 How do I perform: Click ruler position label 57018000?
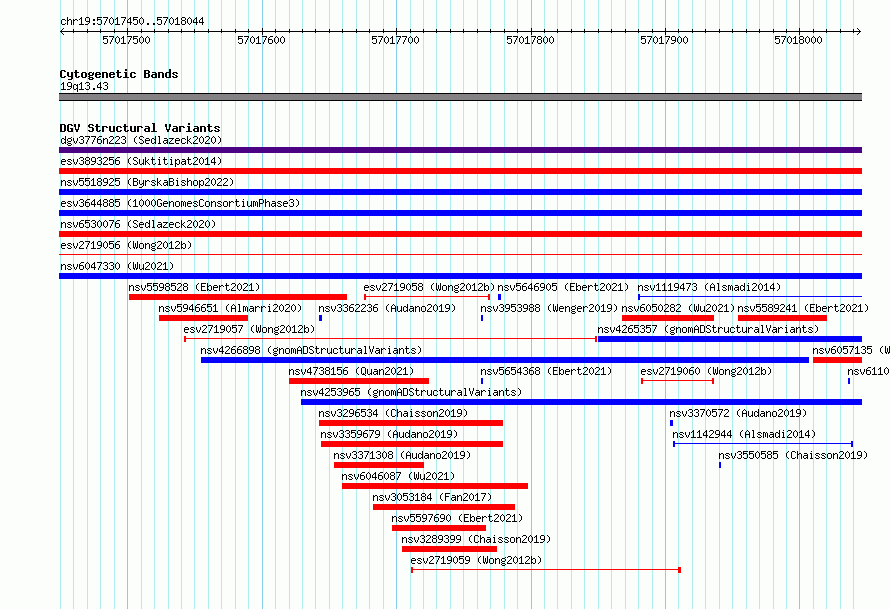pos(798,40)
